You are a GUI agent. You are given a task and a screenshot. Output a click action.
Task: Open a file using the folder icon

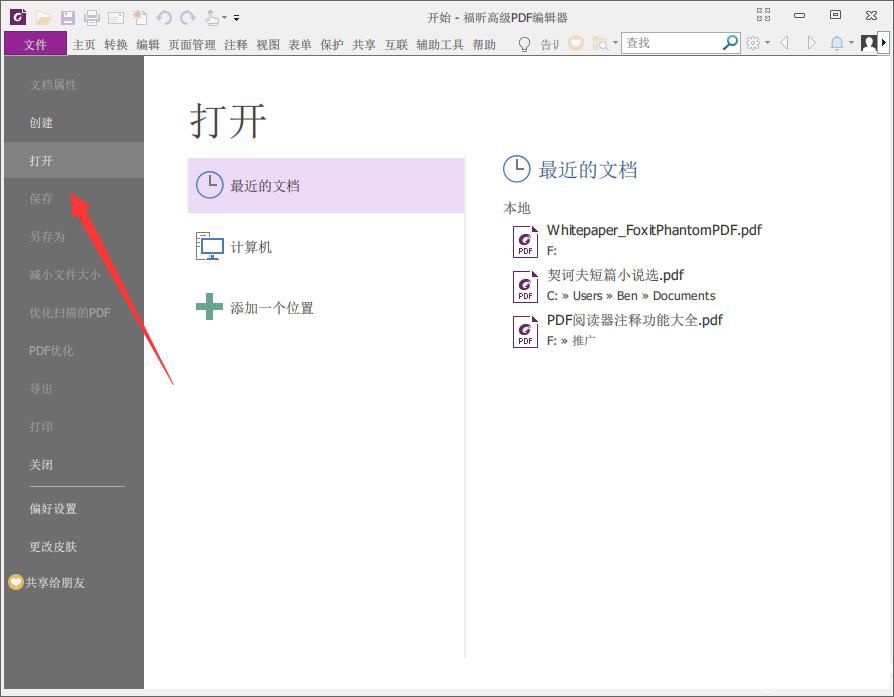[44, 16]
